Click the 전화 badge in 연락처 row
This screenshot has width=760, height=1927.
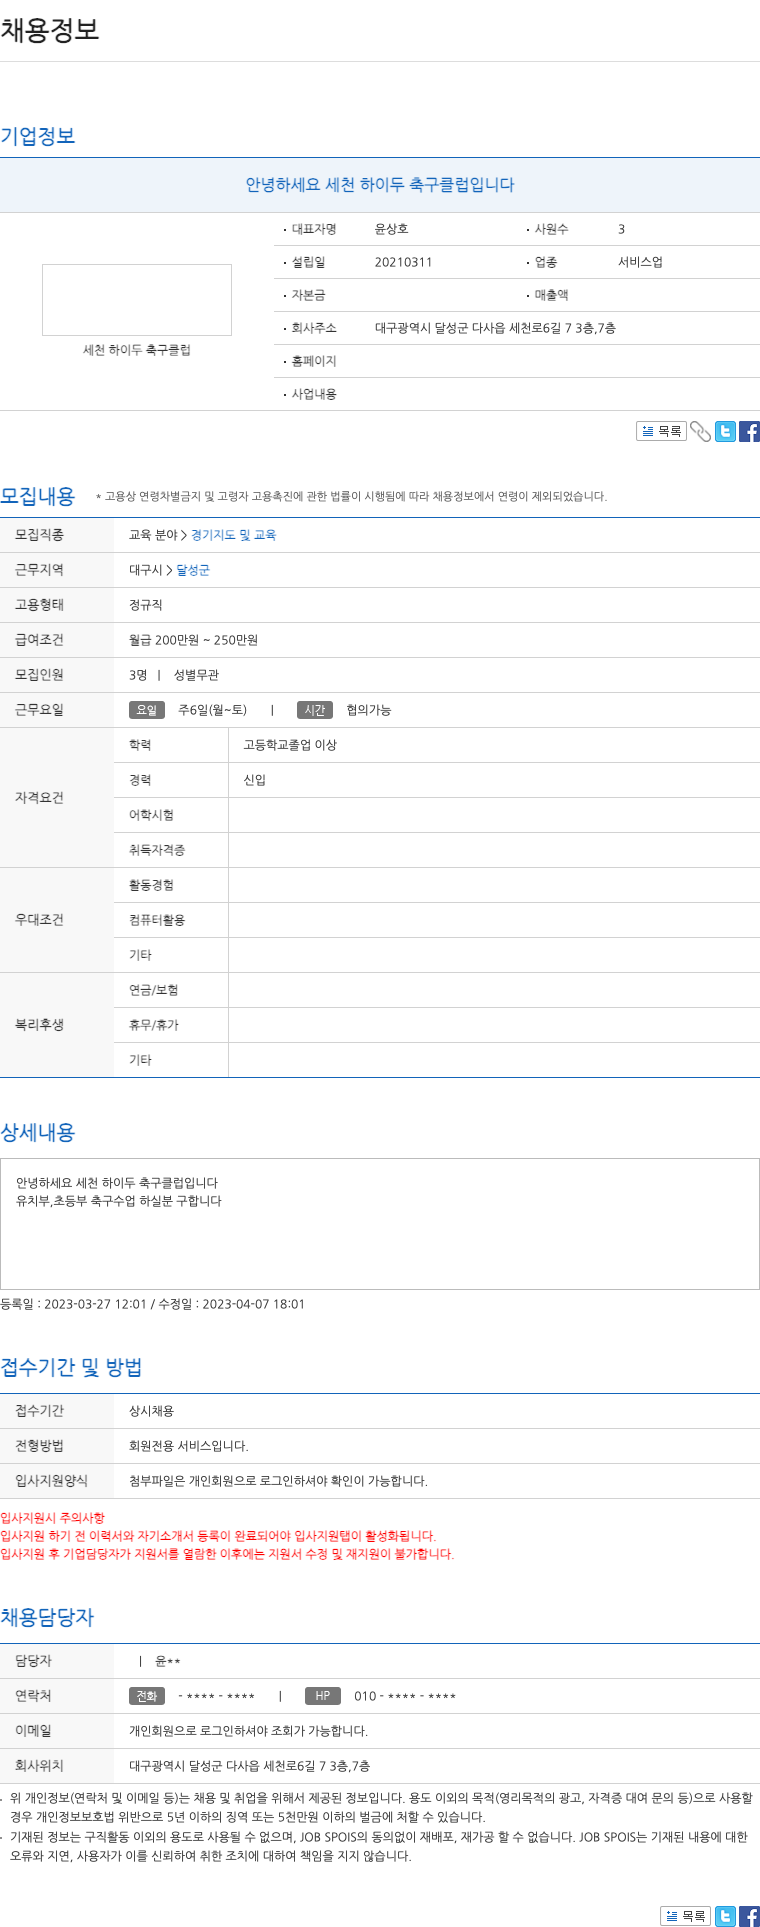tap(147, 1696)
